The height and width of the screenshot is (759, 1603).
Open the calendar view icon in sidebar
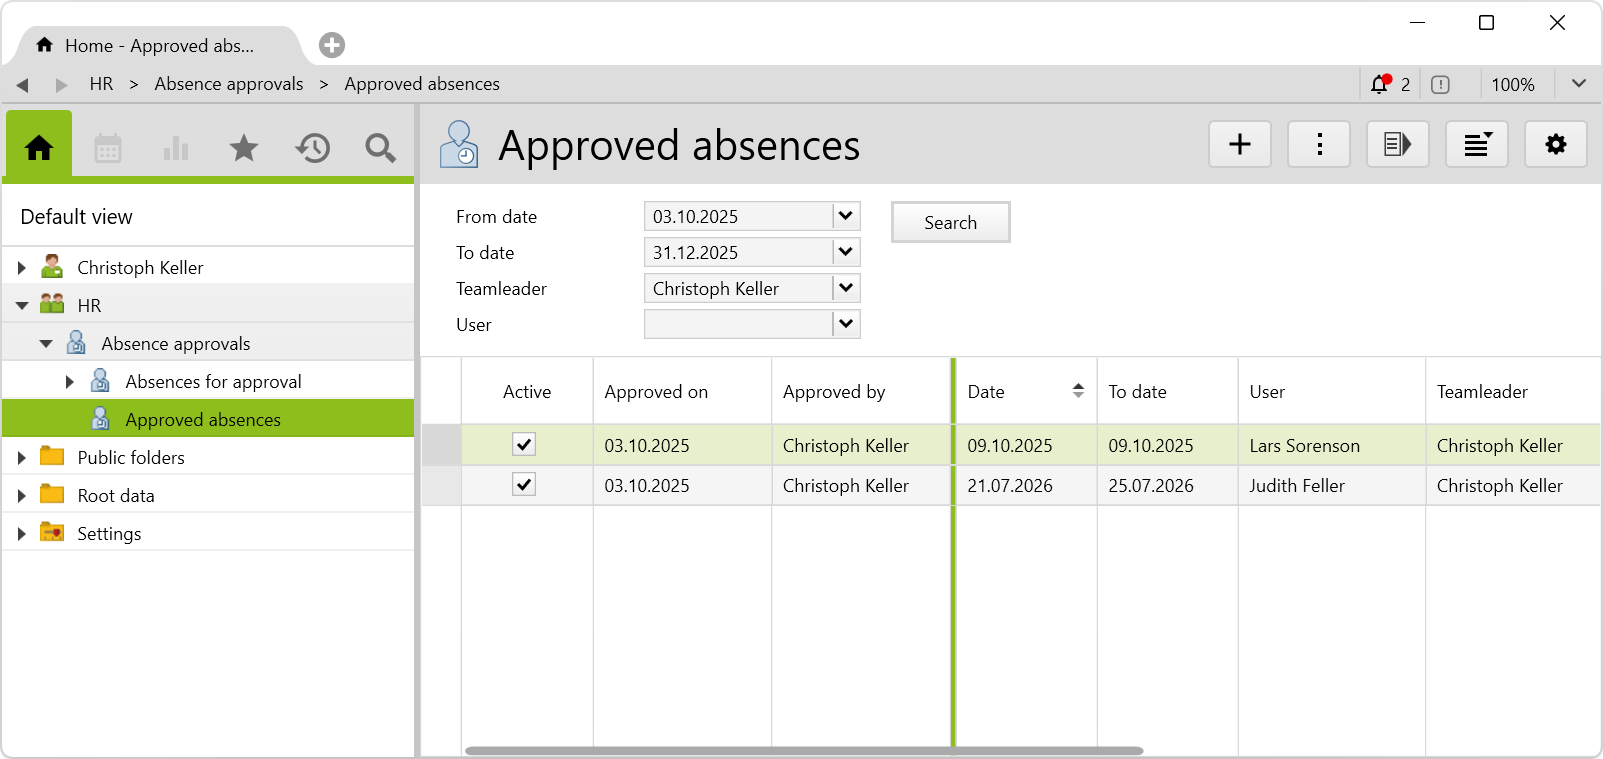pos(108,149)
